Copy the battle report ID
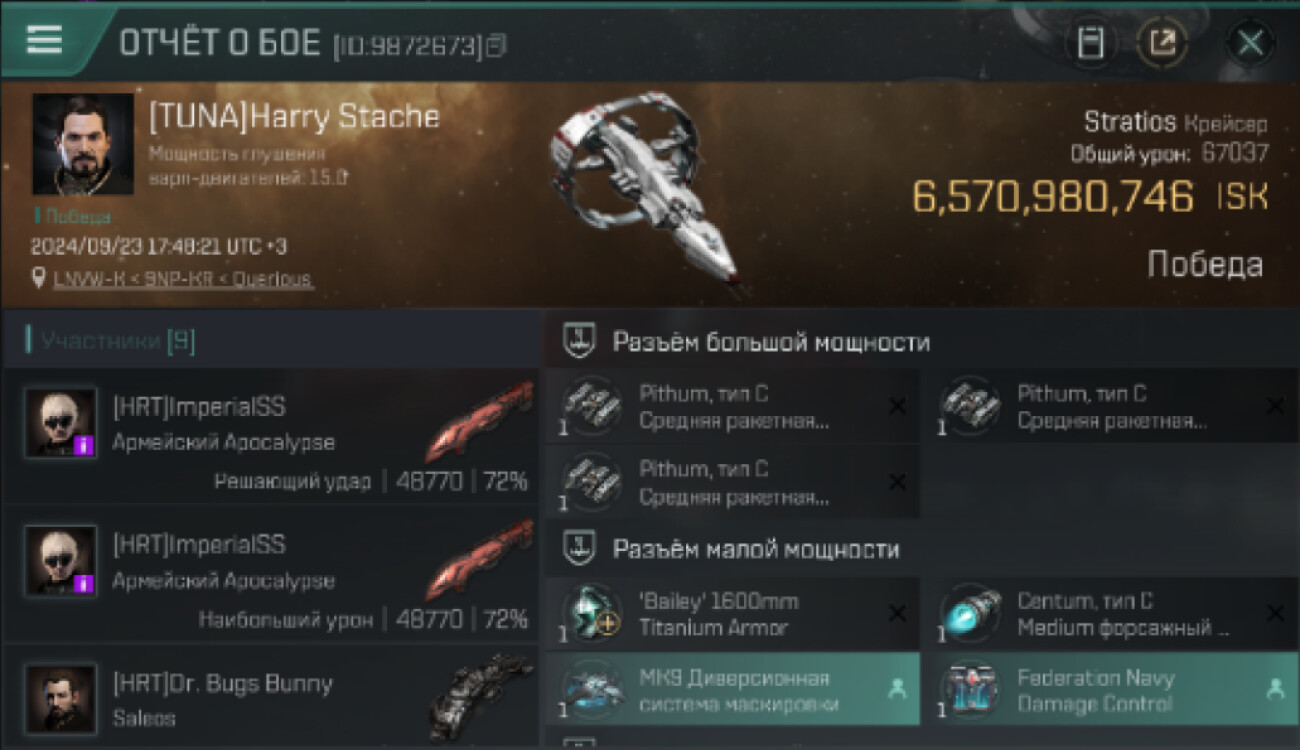1300x750 pixels. (496, 45)
